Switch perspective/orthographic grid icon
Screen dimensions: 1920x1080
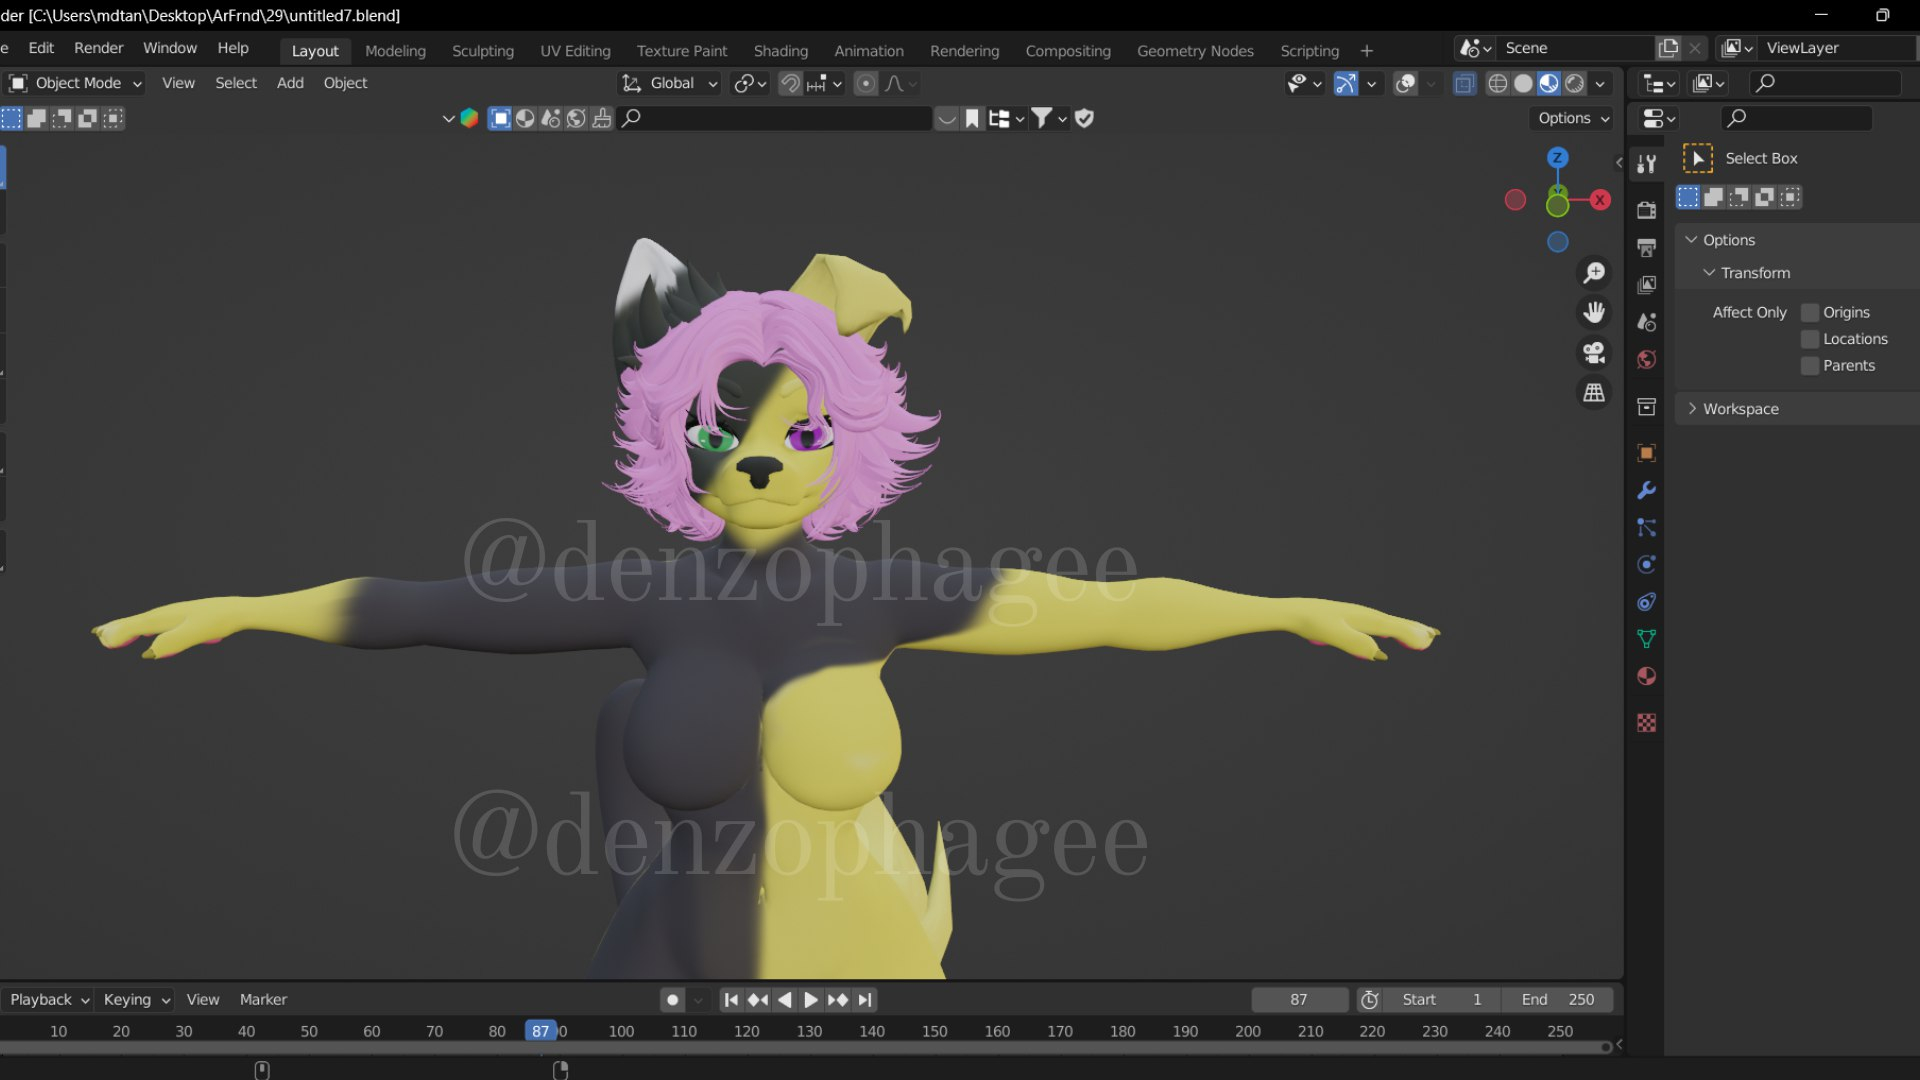click(1594, 393)
